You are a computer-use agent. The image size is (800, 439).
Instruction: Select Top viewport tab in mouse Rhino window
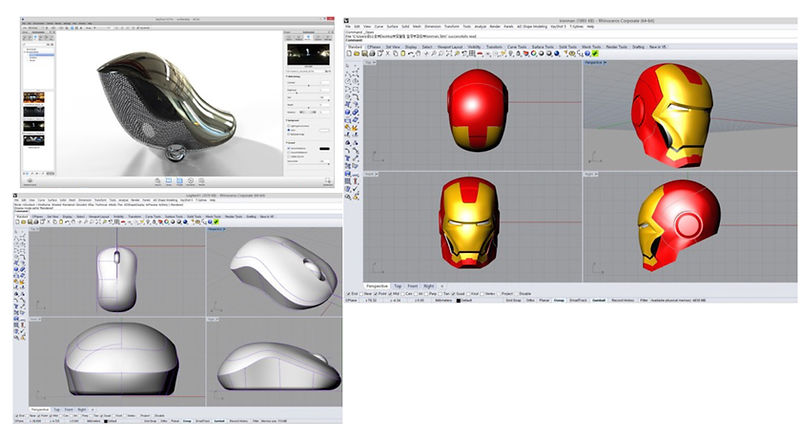pos(57,409)
